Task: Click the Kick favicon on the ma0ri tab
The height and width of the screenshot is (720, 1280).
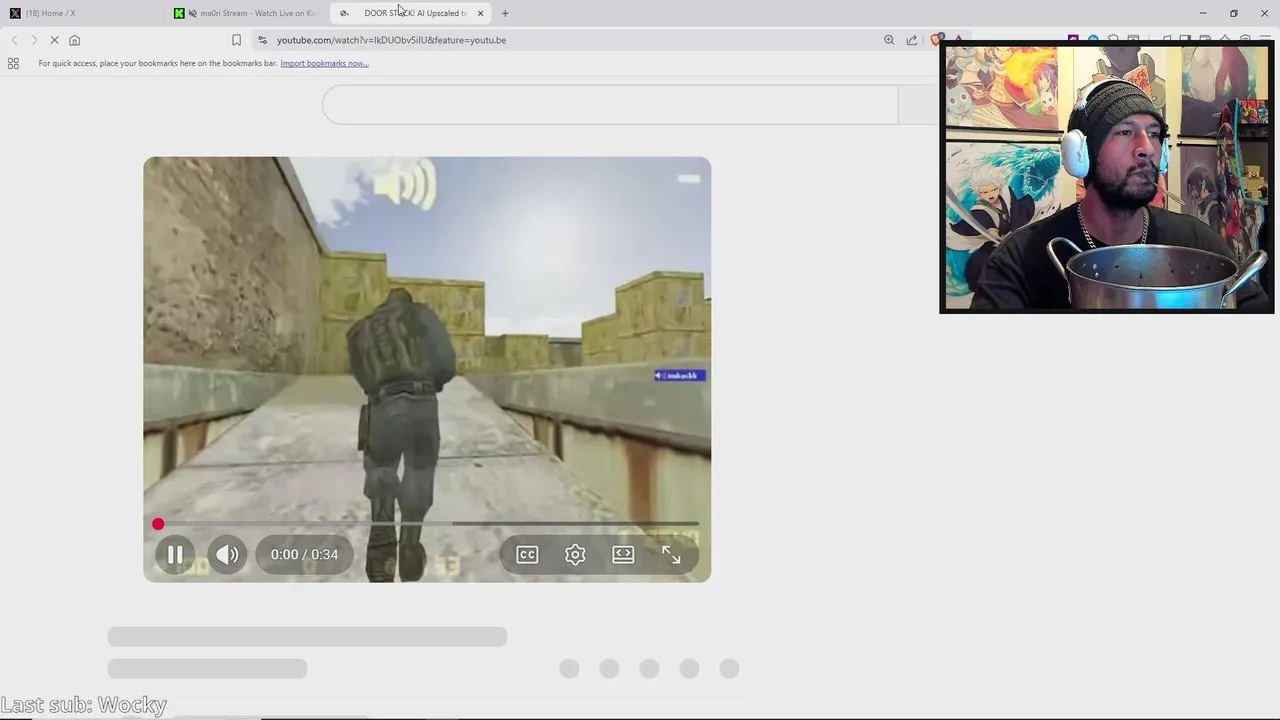Action: 179,13
